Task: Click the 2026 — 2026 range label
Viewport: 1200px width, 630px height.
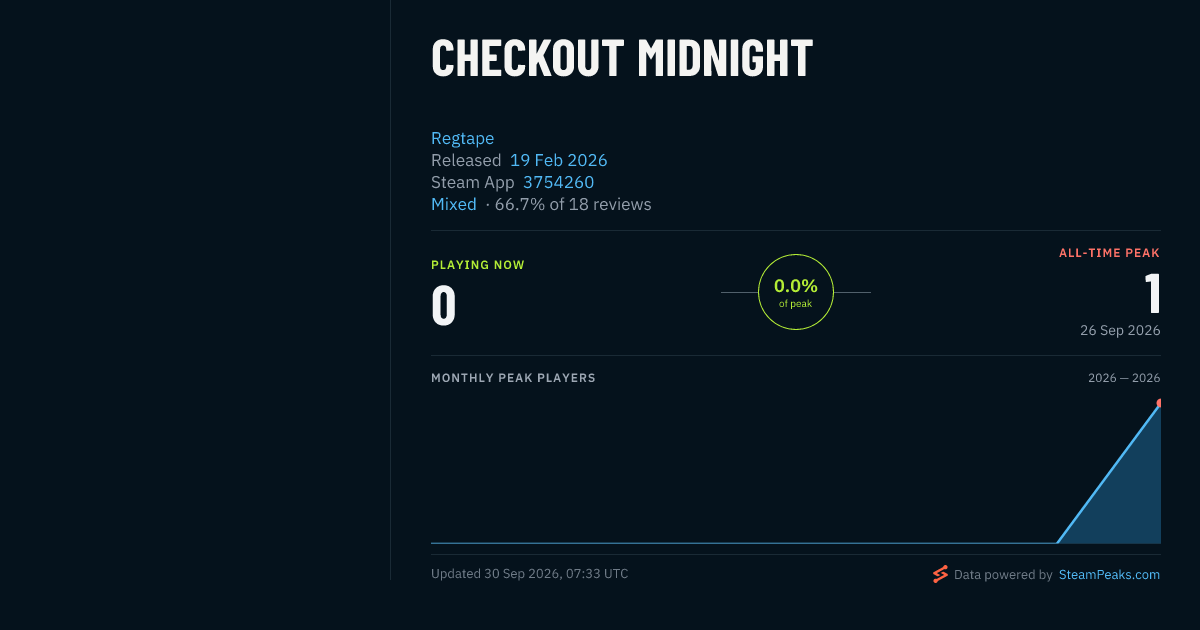Action: point(1124,378)
